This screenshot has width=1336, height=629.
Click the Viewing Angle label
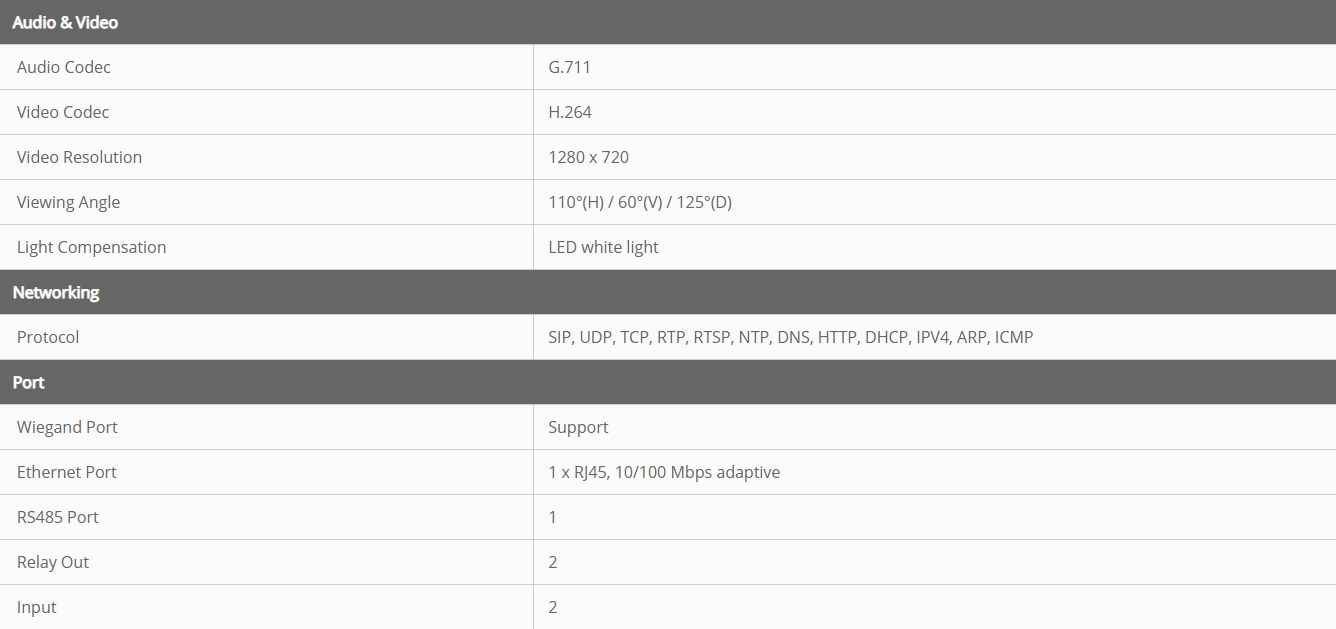click(x=68, y=202)
